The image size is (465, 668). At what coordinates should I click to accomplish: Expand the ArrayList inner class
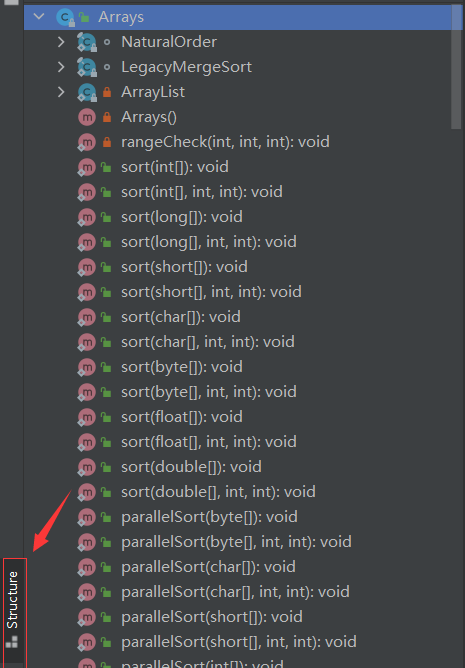(x=61, y=92)
